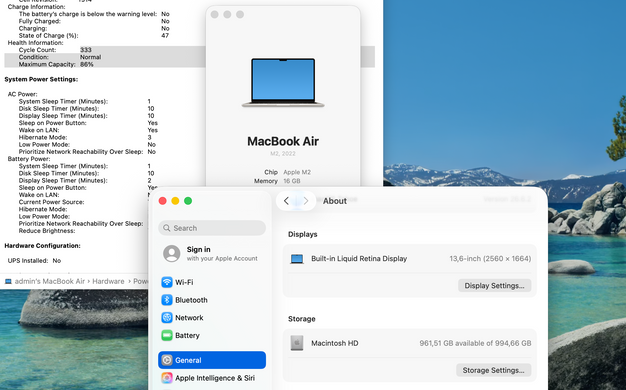626x390 pixels.
Task: Click the Macintosh HD drive icon
Action: point(297,343)
